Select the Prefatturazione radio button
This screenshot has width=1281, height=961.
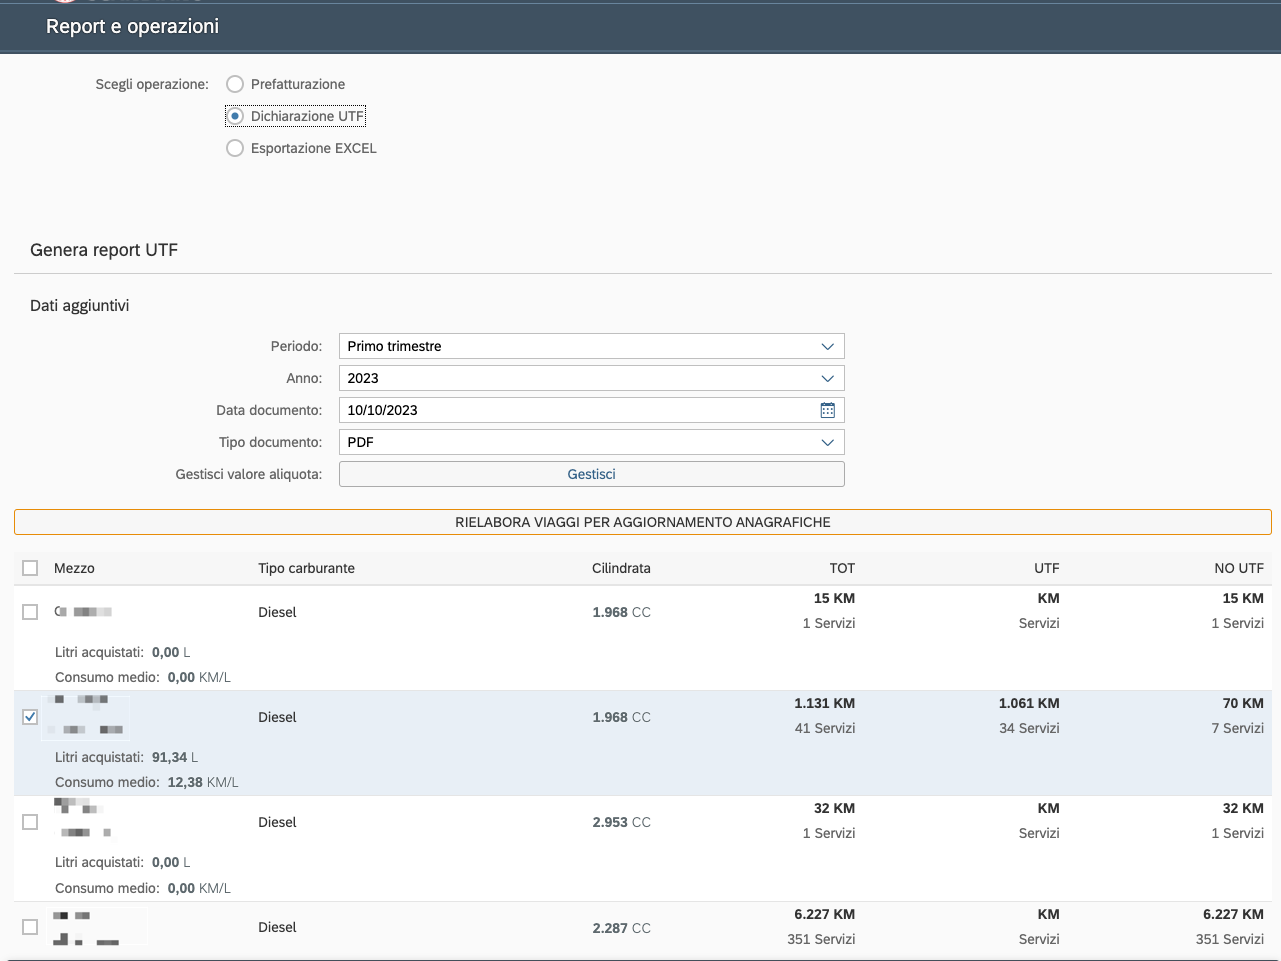235,84
